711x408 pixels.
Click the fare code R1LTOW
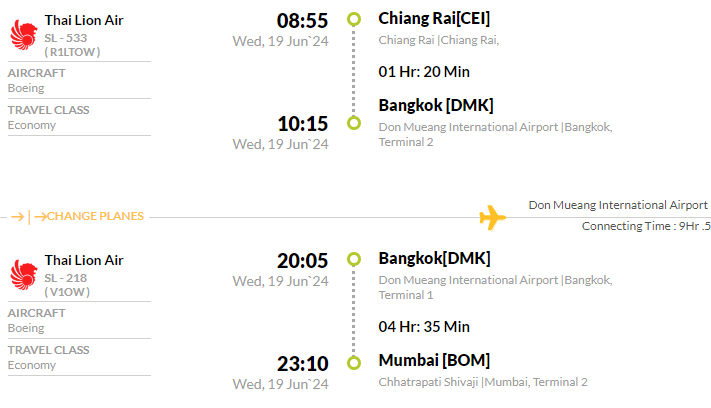(72, 52)
